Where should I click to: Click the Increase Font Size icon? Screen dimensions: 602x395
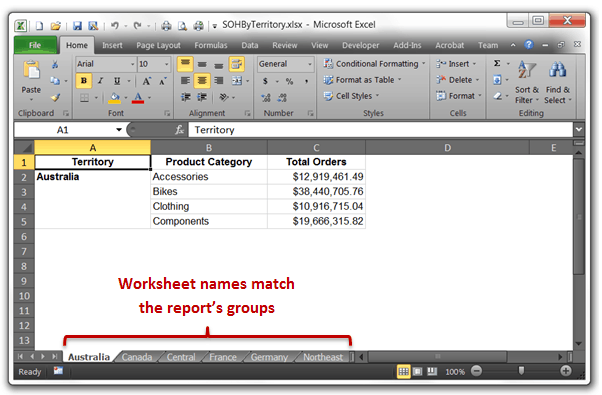coord(146,81)
